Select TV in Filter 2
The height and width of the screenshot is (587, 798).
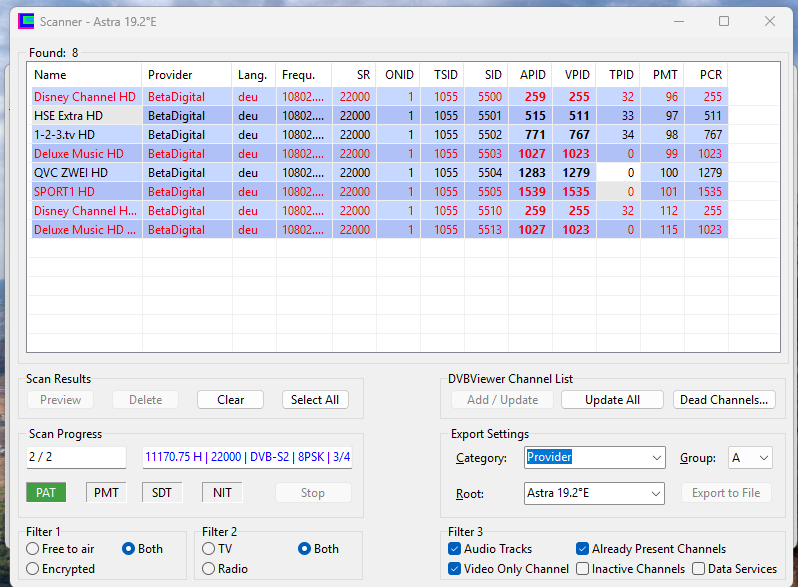click(x=209, y=549)
